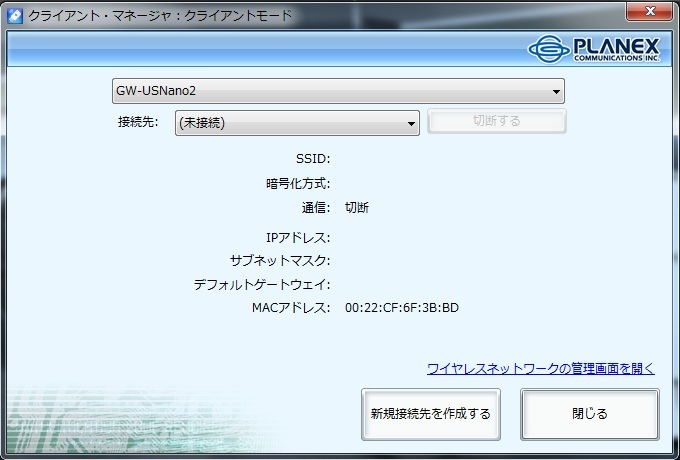
Task: Click the SSID: label
Action: (313, 159)
